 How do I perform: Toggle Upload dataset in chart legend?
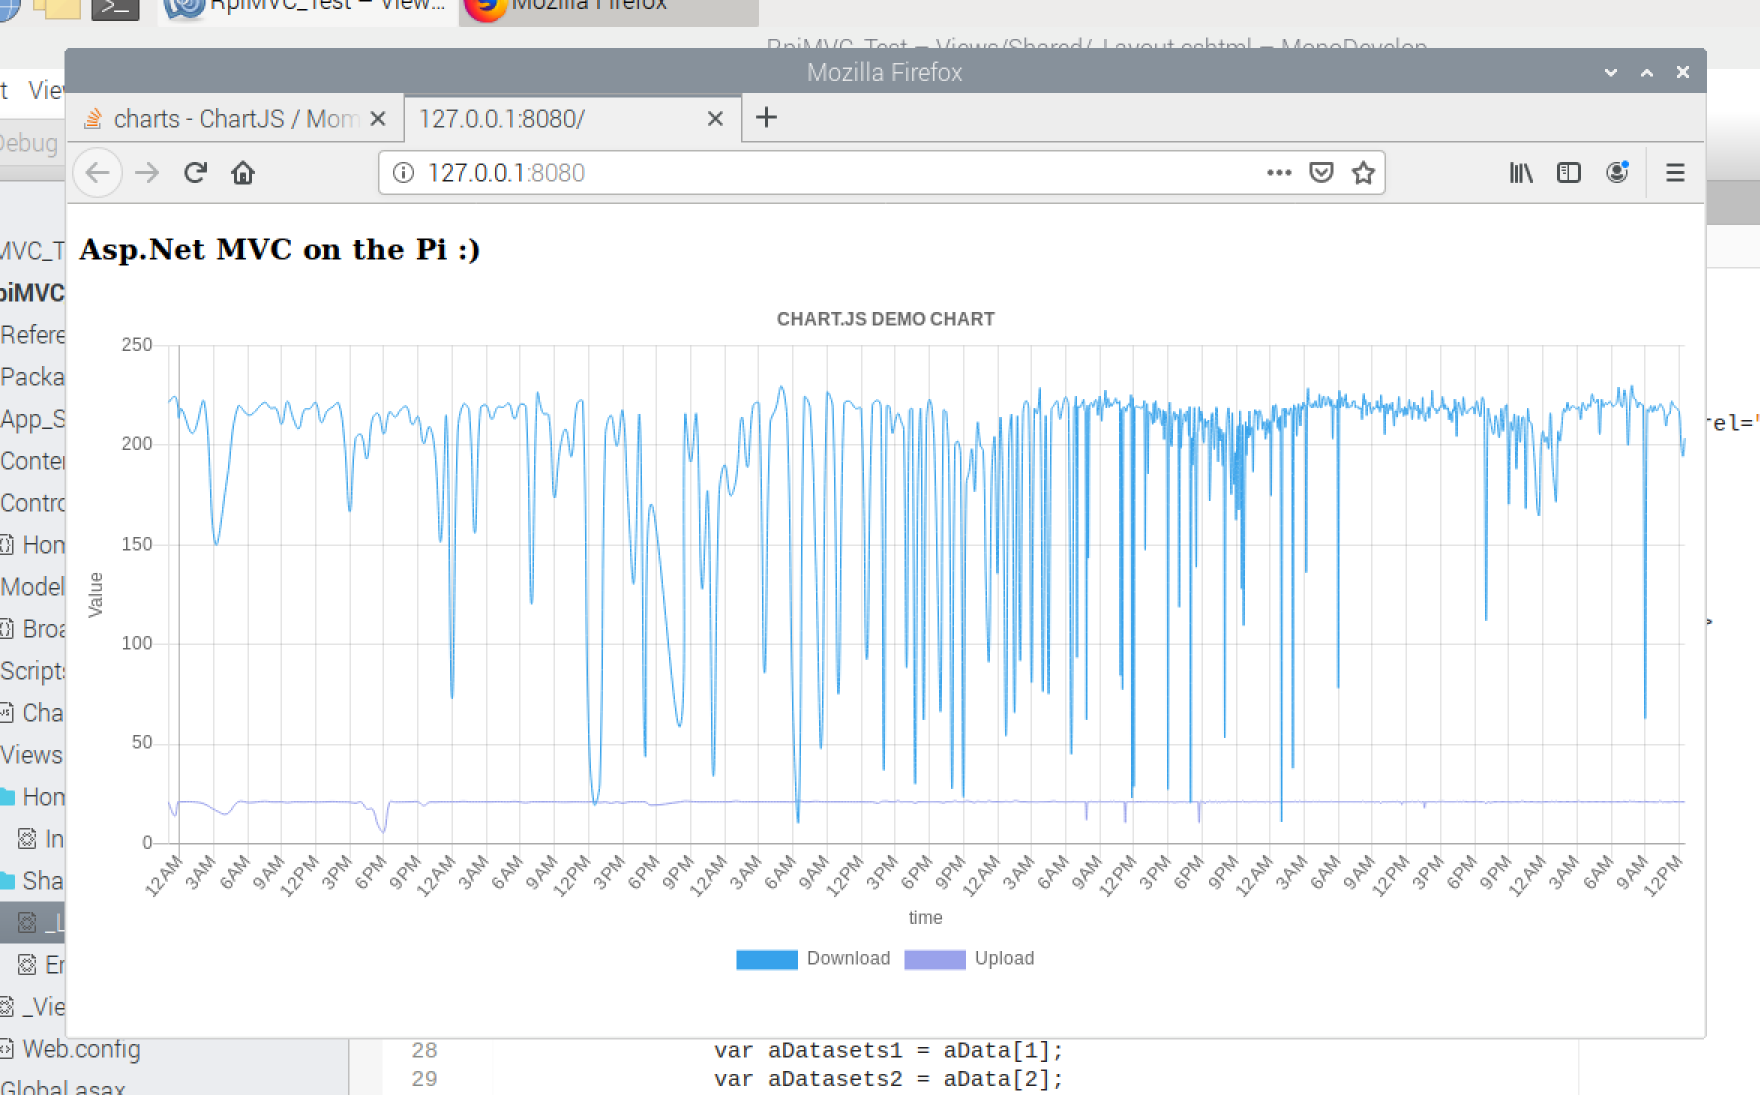pos(970,959)
